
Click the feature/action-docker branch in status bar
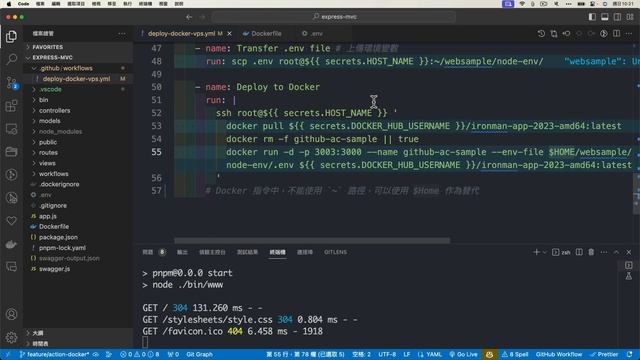click(x=54, y=354)
